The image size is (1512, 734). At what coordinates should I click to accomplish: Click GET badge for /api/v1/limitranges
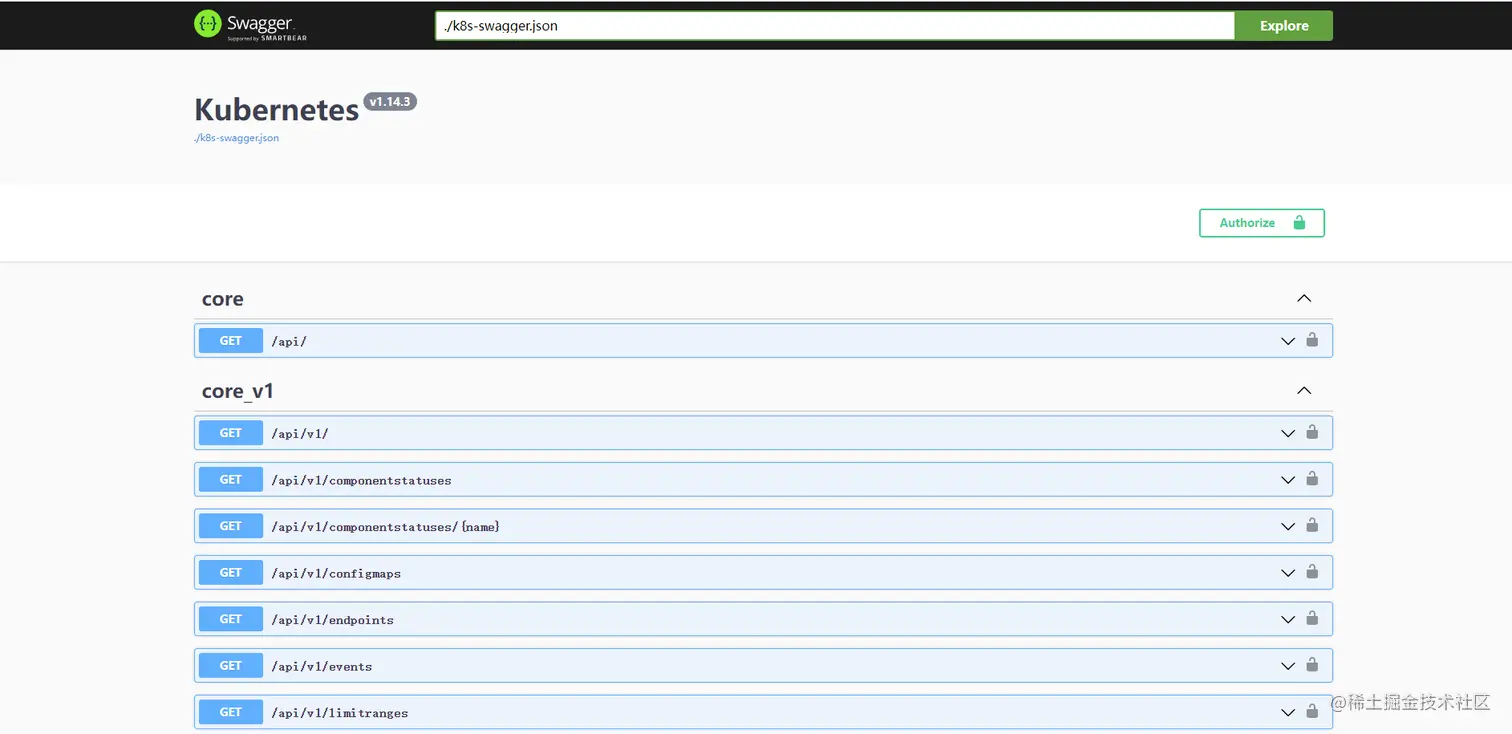(x=231, y=712)
